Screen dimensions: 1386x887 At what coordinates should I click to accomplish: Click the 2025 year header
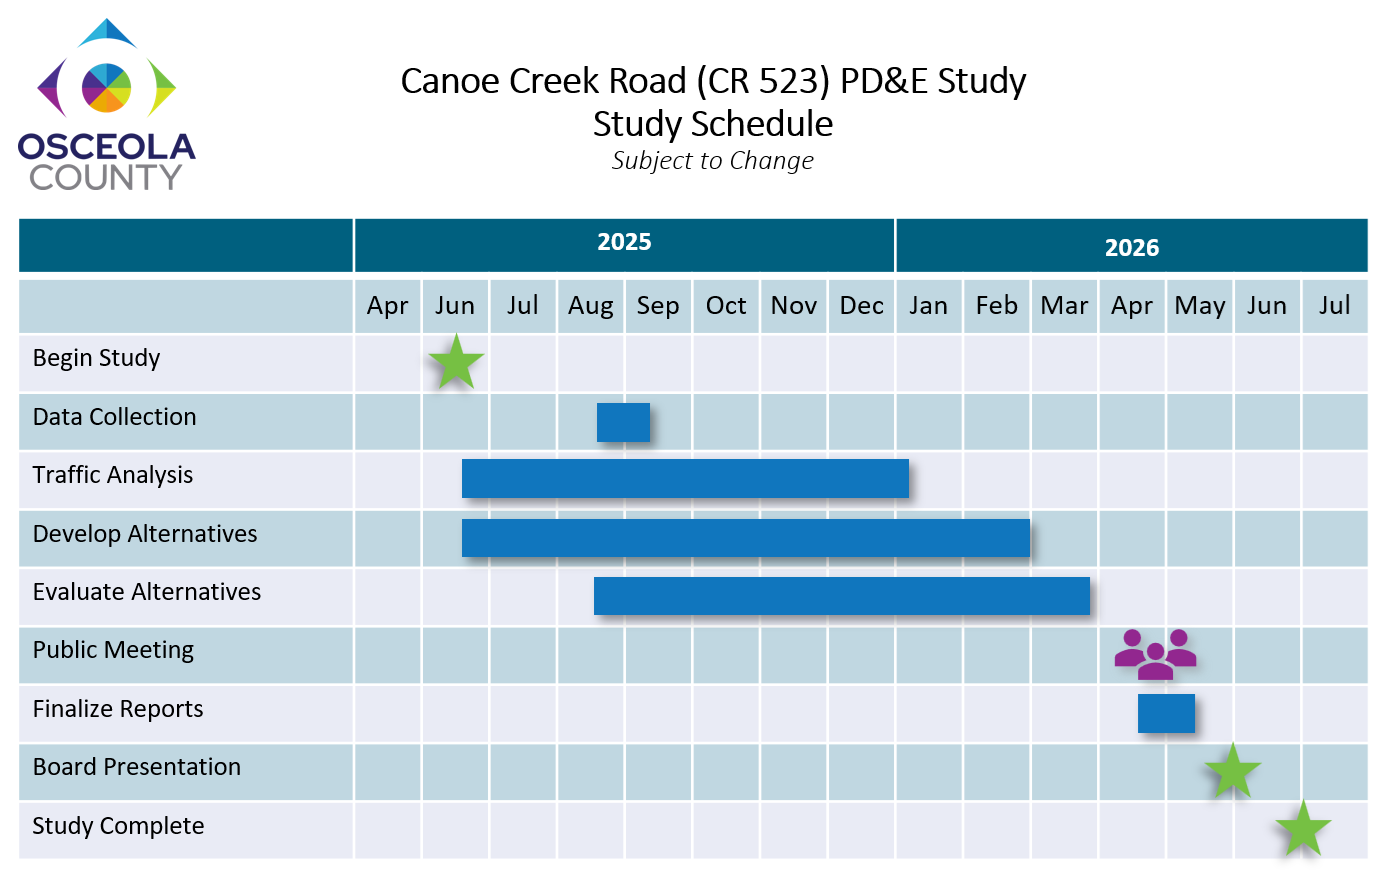coord(624,243)
